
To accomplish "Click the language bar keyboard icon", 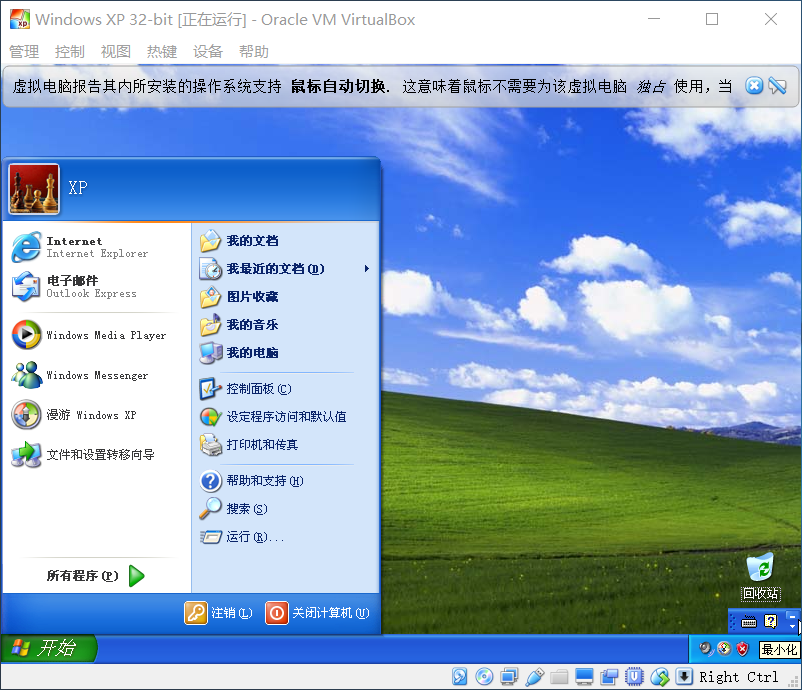I will tap(749, 621).
